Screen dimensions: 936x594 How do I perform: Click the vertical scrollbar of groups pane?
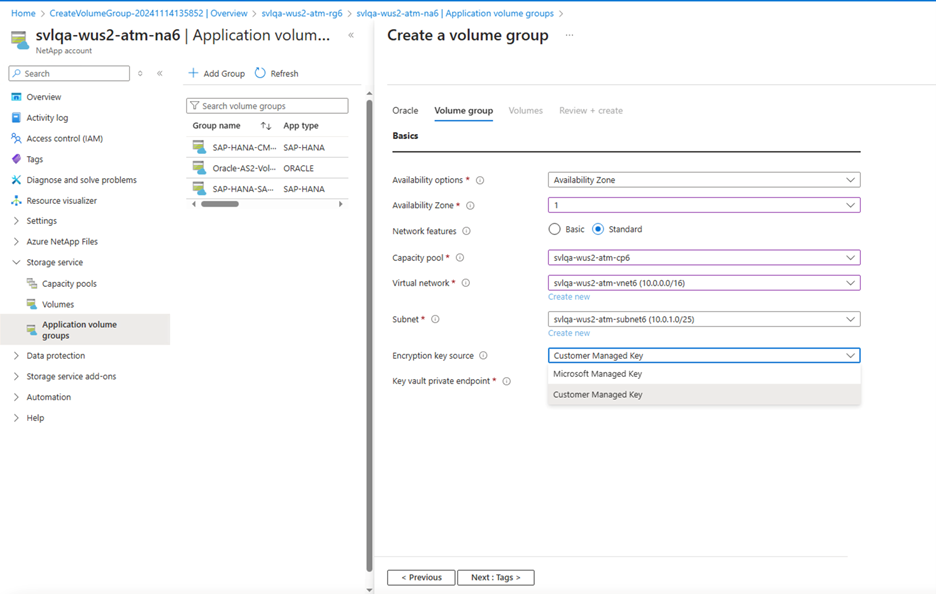click(x=370, y=334)
